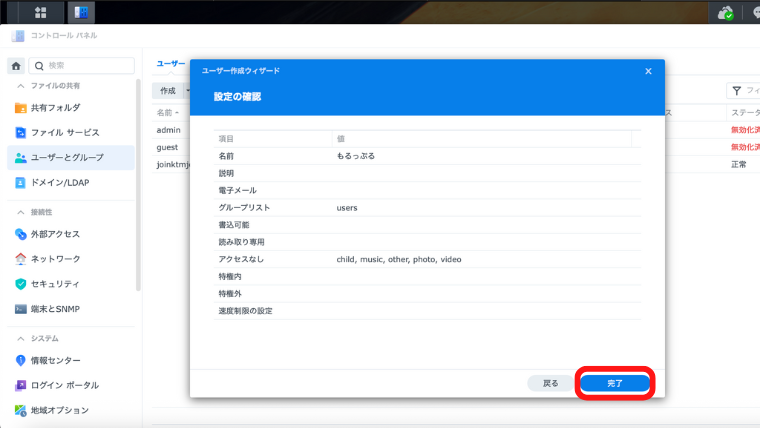
Task: Open ドメイン/LDAP in sidebar
Action: (x=62, y=183)
